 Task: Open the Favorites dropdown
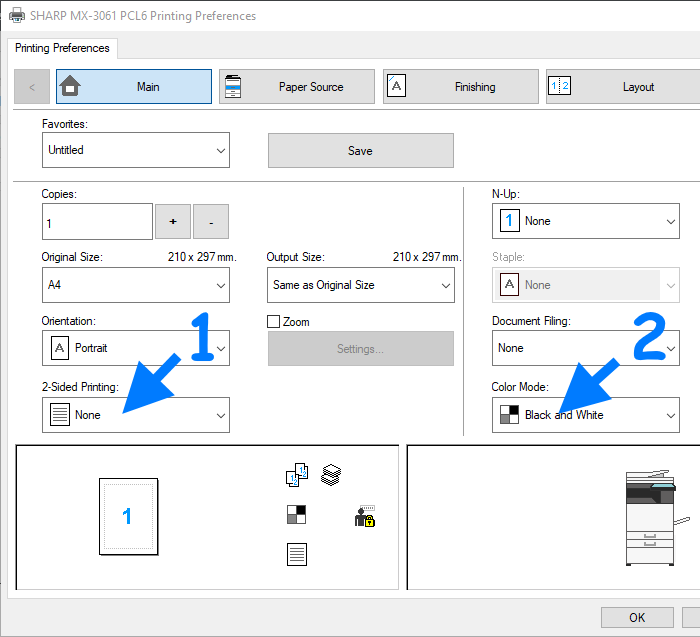(136, 150)
